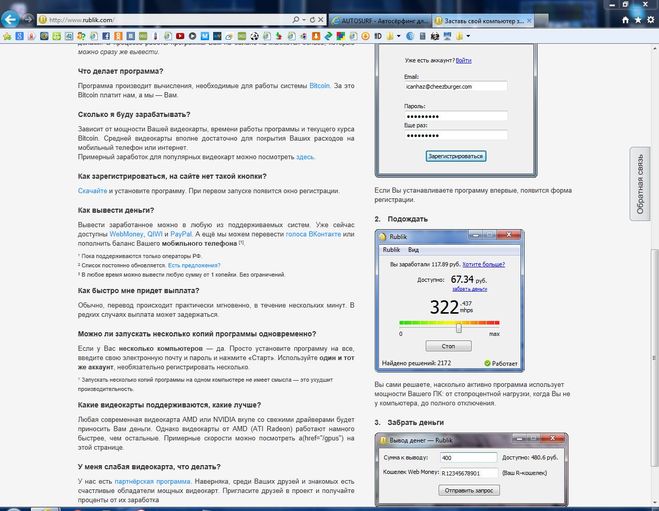Viewport: 659px width, 511px height.
Task: Click the 'Скачайте' download link
Action: (x=92, y=191)
